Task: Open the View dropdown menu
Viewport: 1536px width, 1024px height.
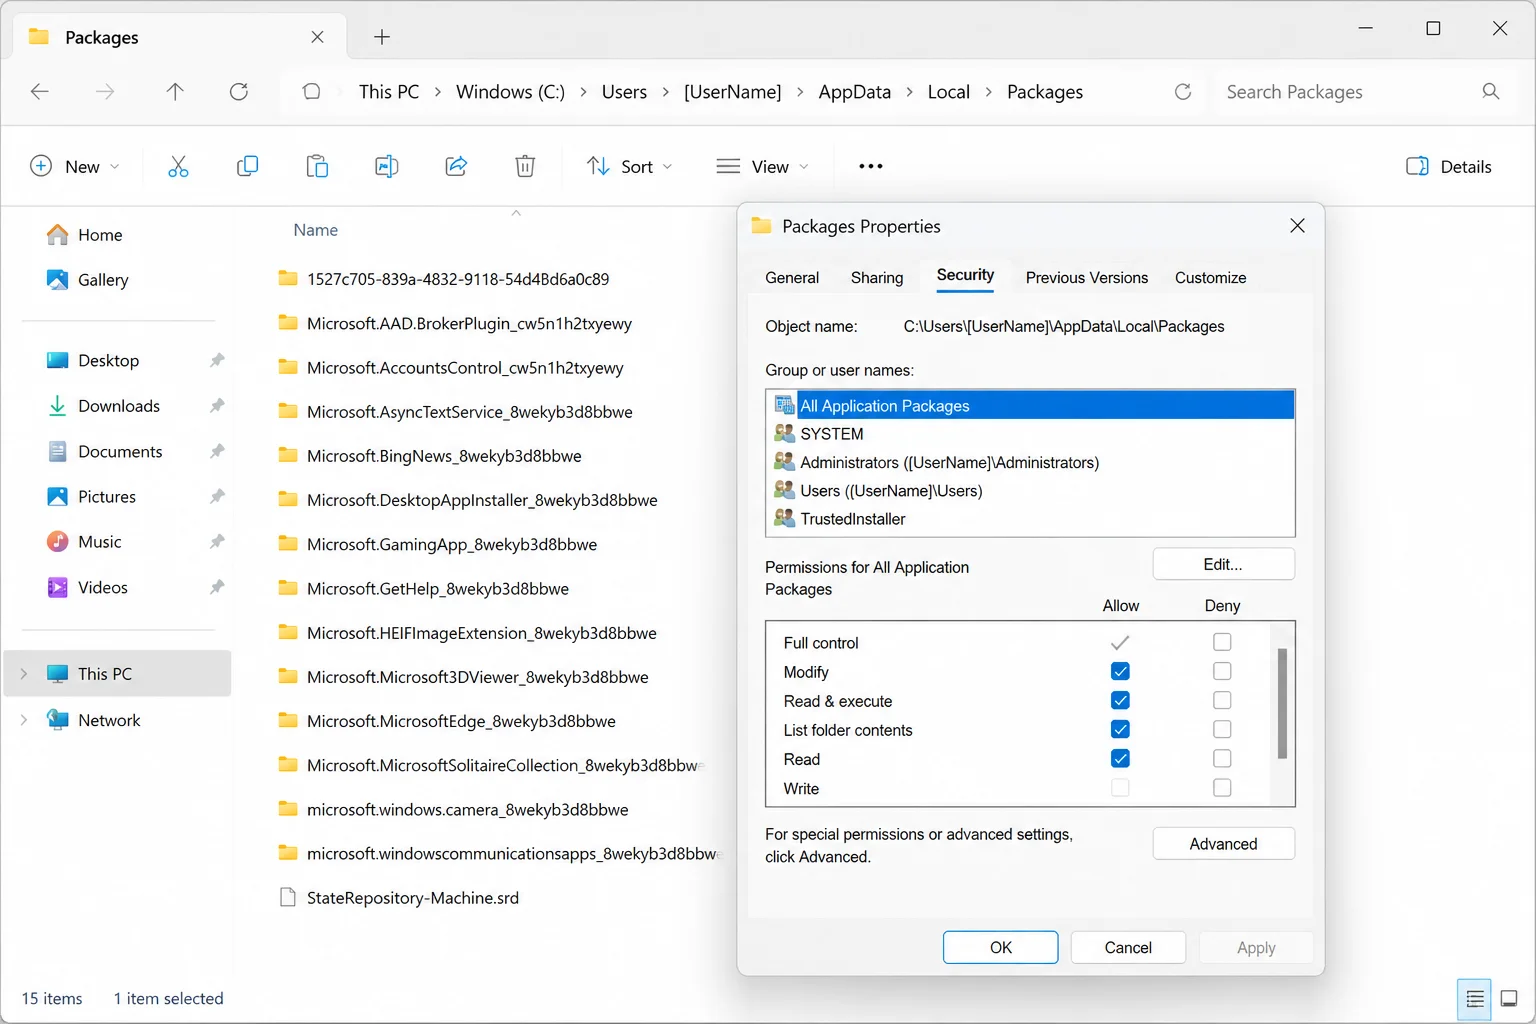Action: 763,167
